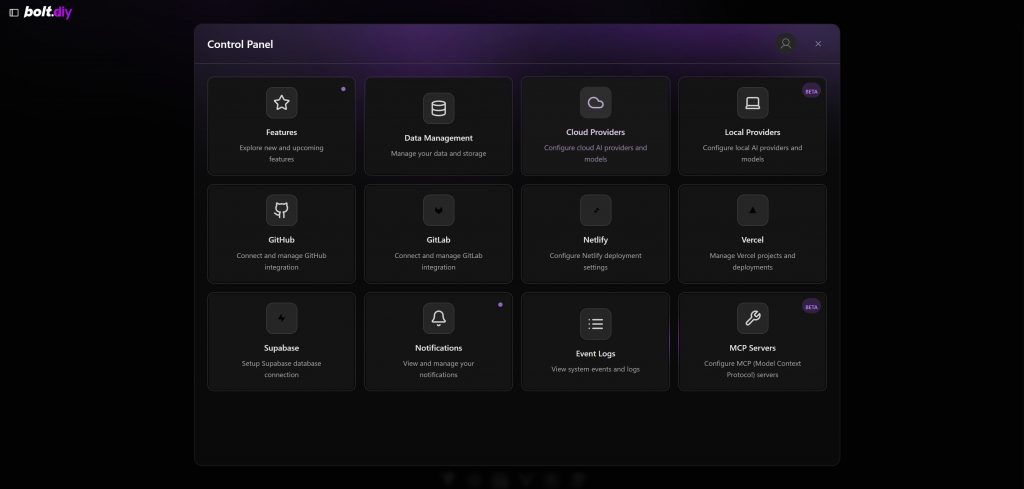This screenshot has height=489, width=1024.
Task: Click the Notifications bell icon
Action: click(x=438, y=318)
